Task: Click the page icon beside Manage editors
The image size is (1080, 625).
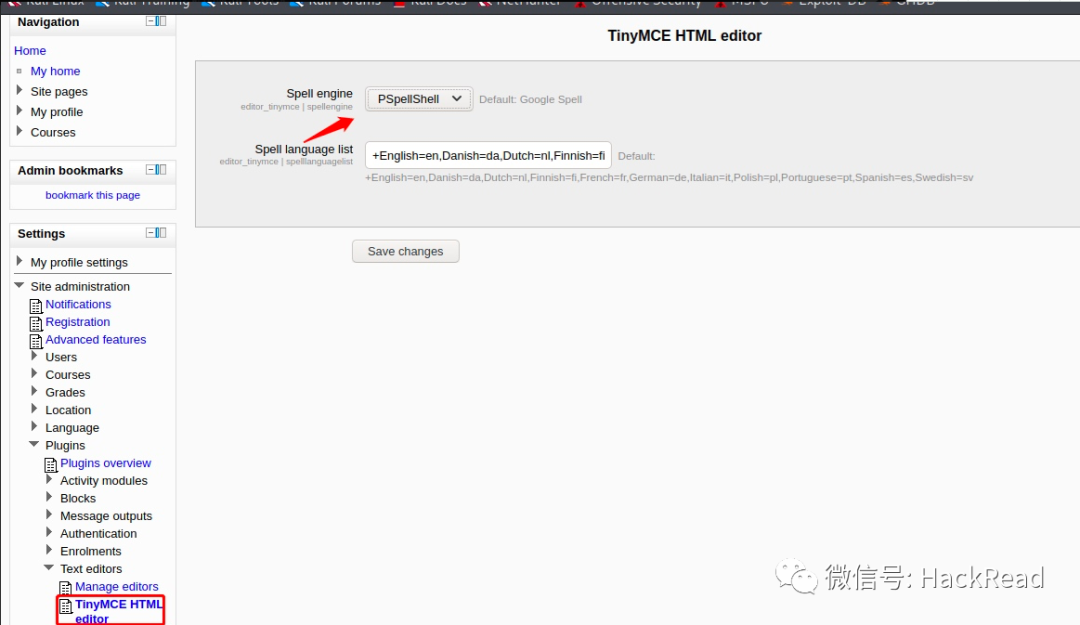Action: pyautogui.click(x=65, y=588)
